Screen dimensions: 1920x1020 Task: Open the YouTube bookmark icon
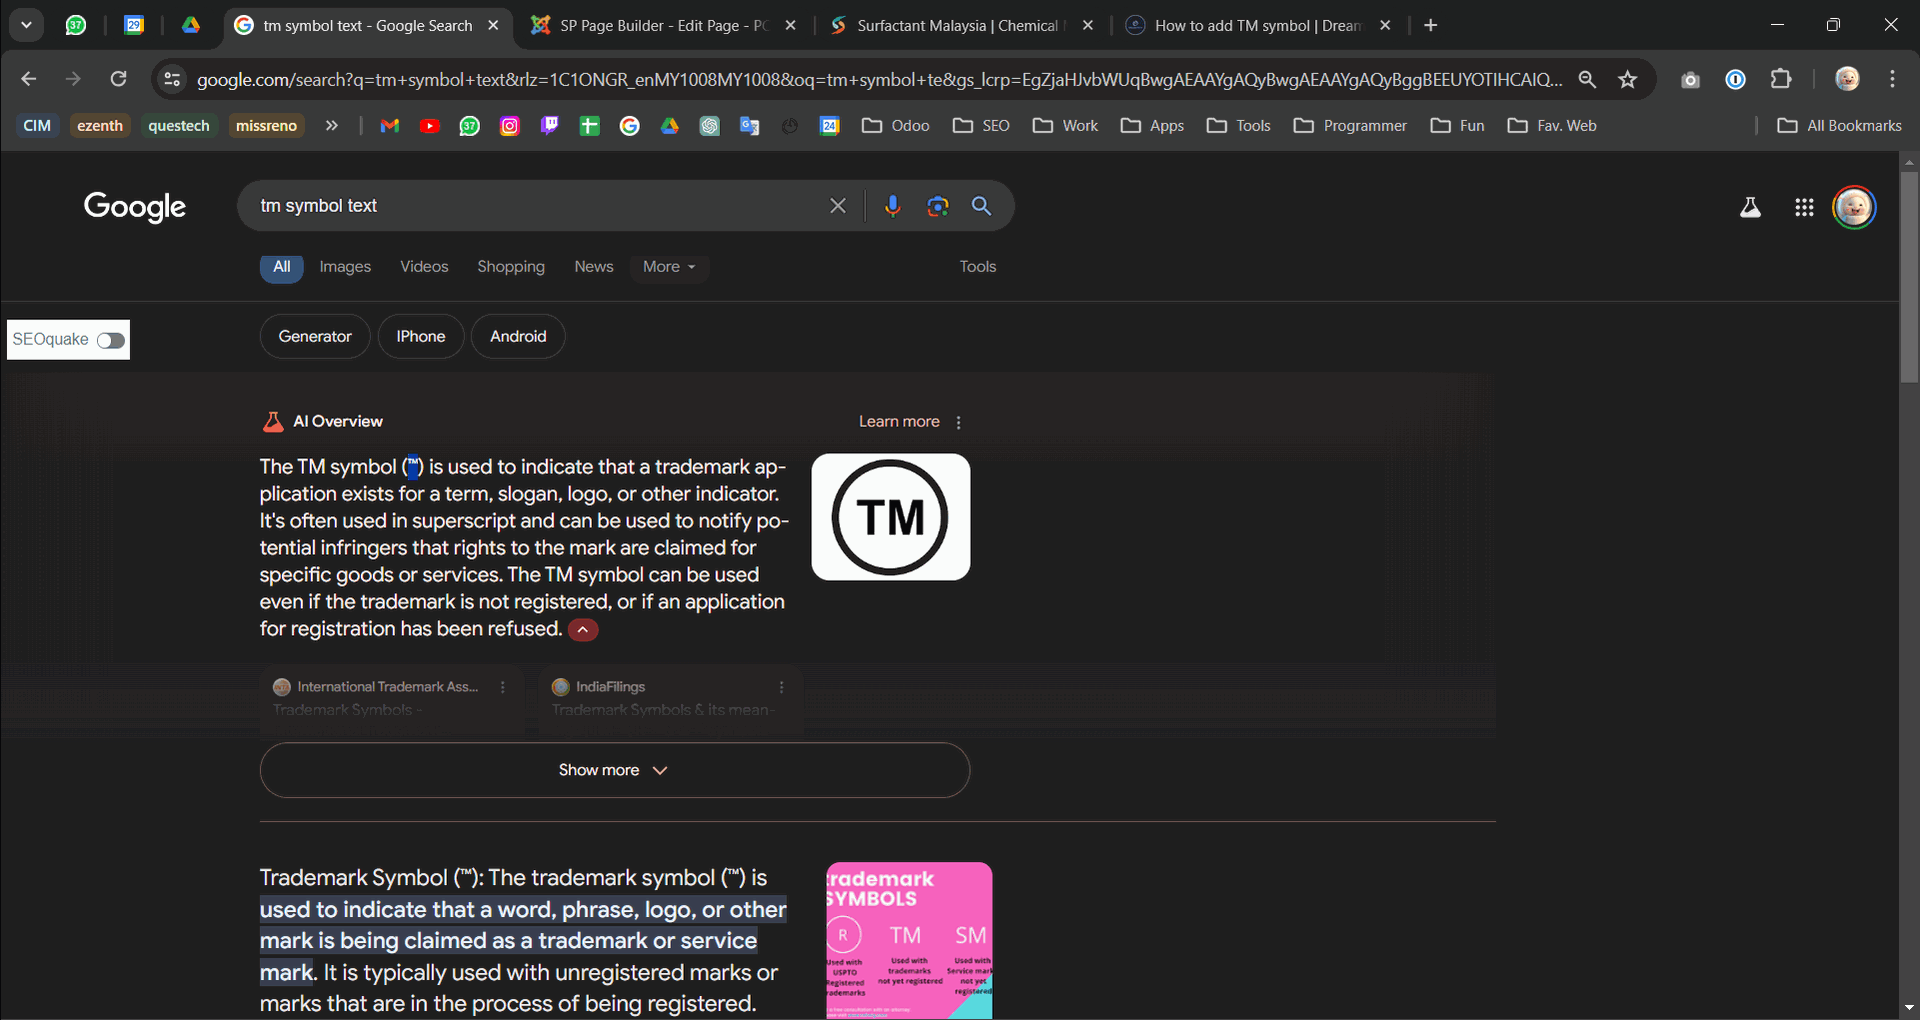coord(430,125)
